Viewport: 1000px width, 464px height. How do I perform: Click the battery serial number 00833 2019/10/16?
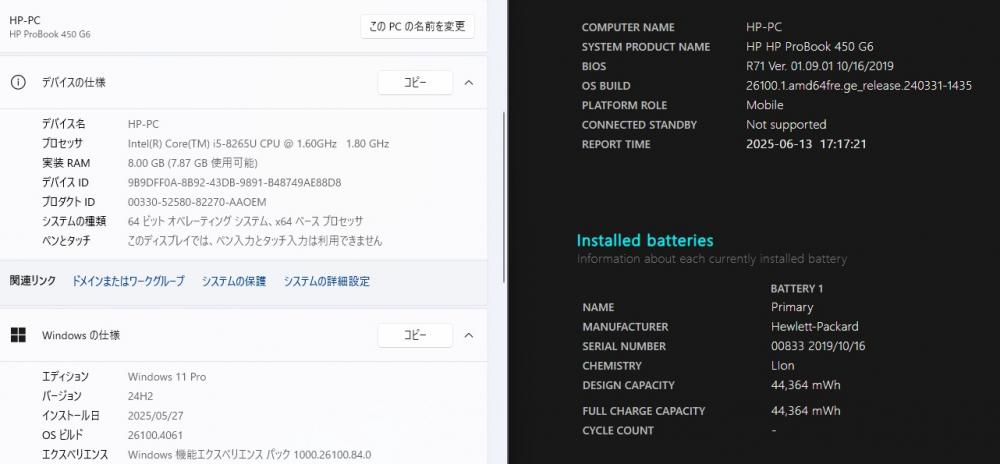pyautogui.click(x=818, y=346)
